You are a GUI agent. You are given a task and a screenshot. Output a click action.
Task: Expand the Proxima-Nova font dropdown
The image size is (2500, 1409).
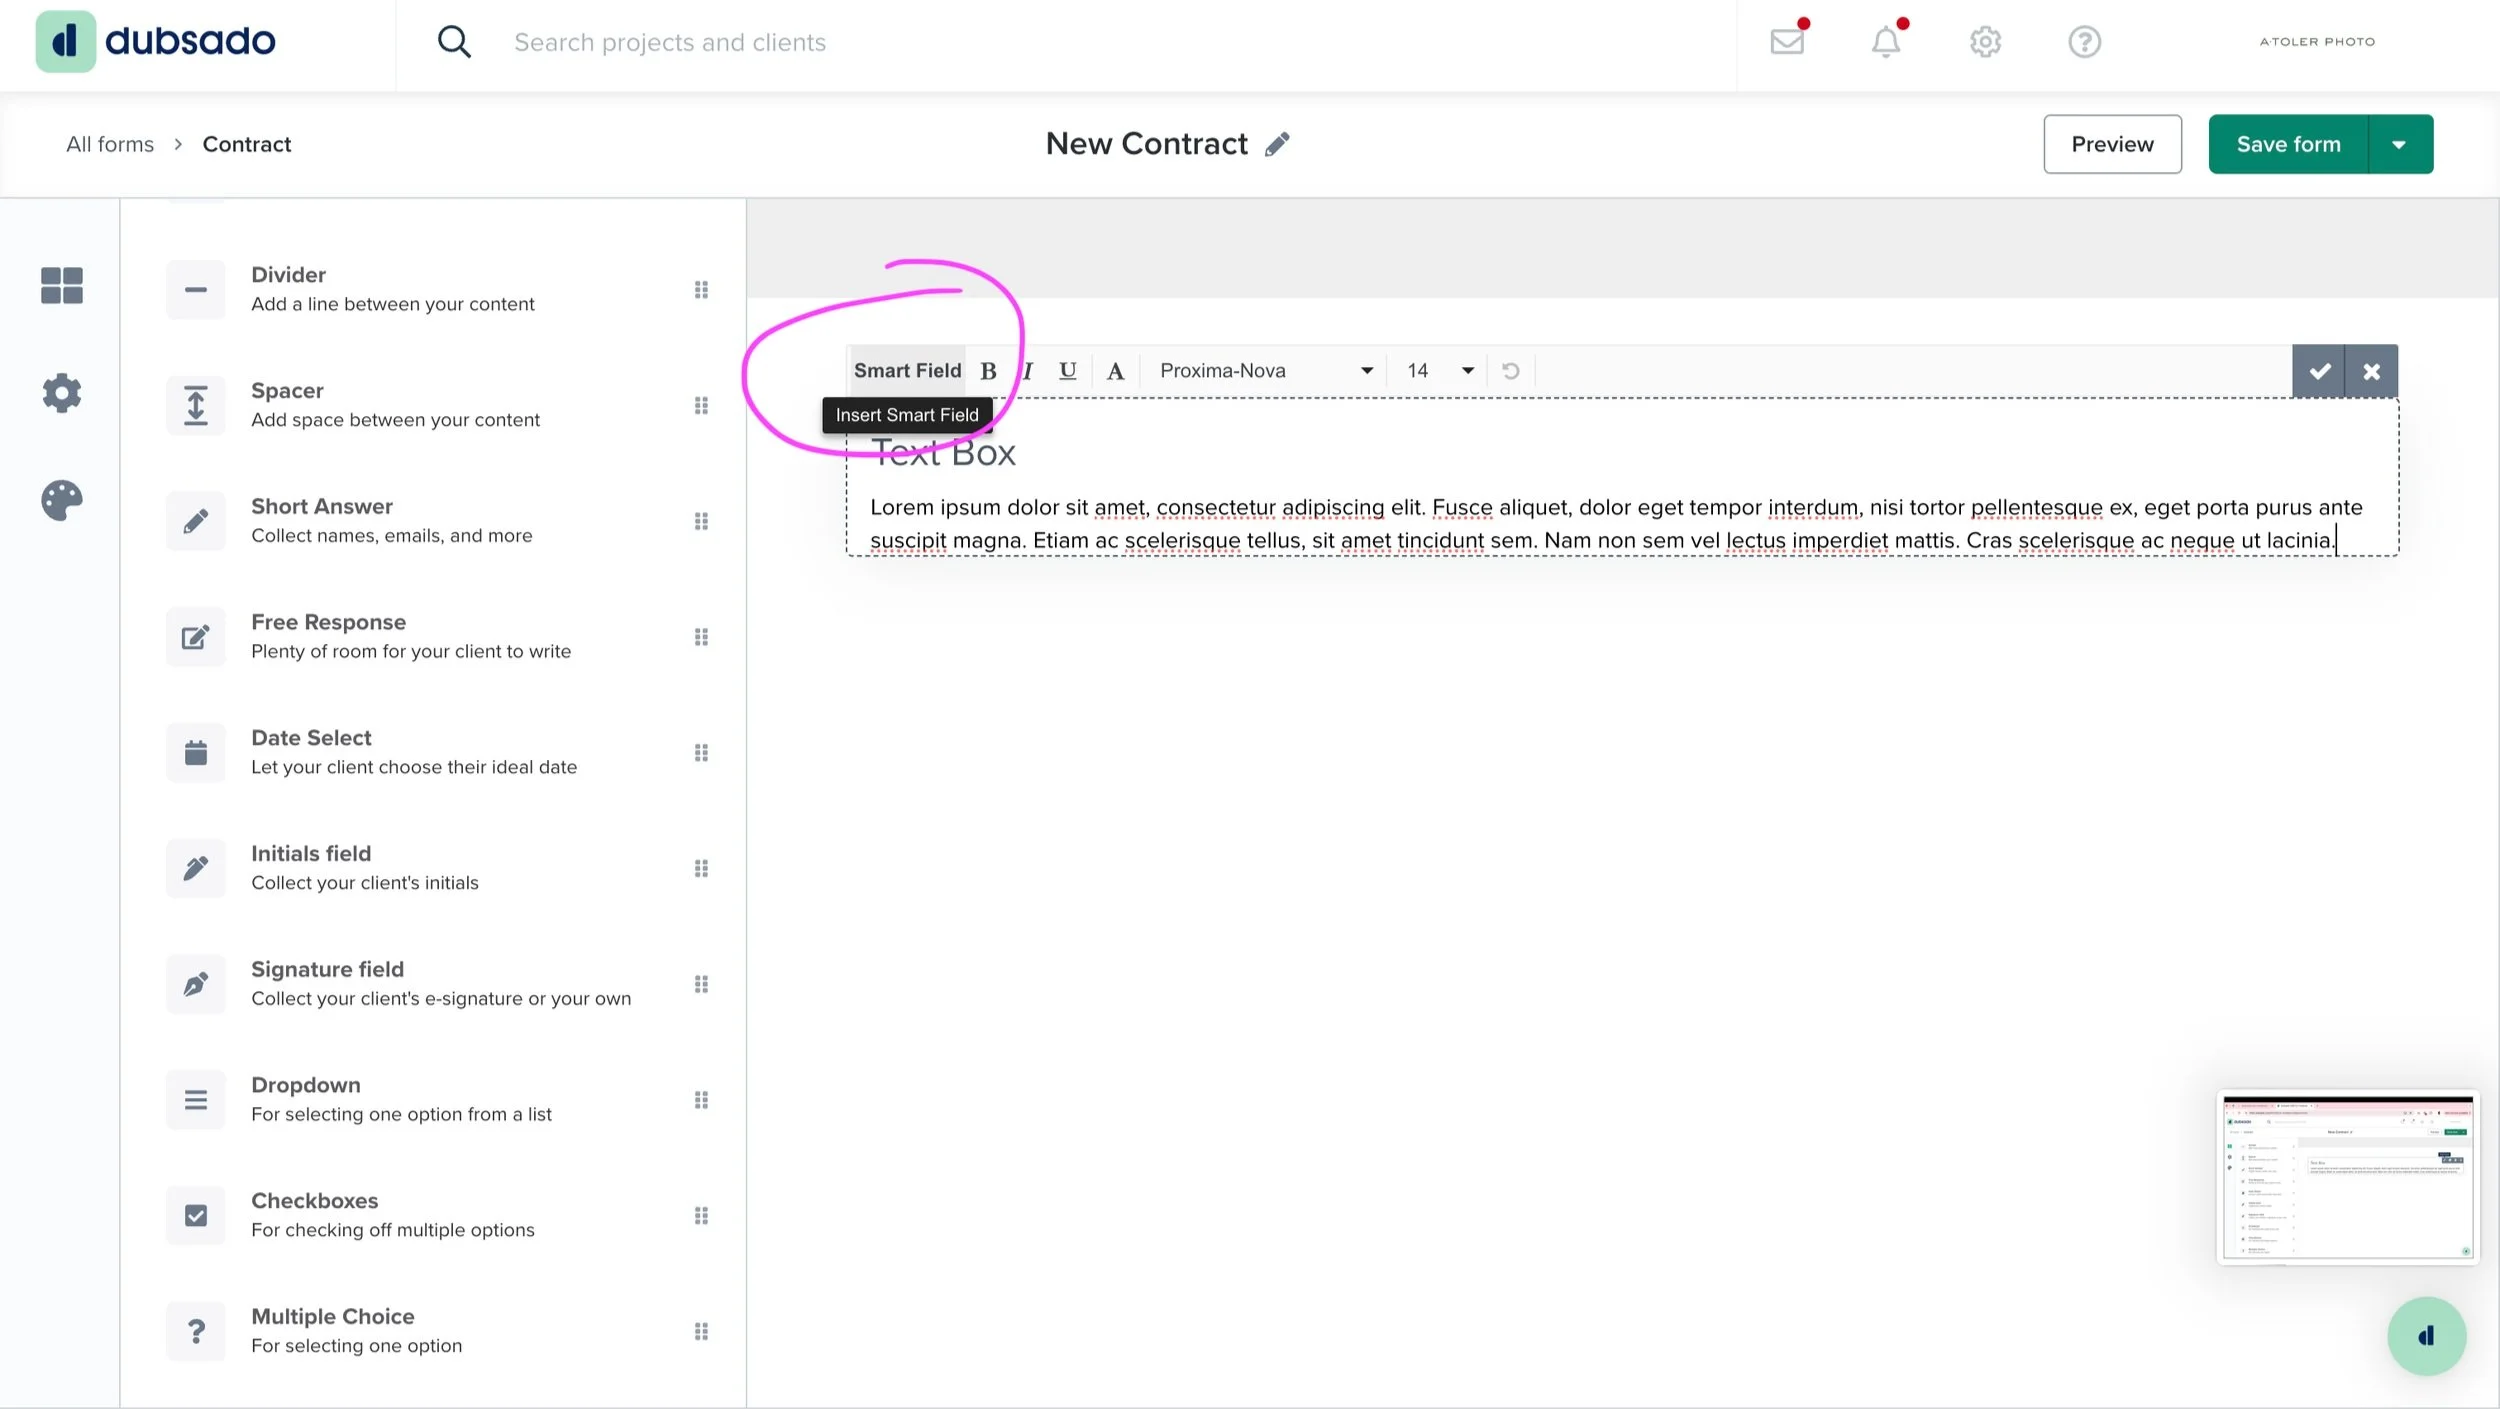pos(1265,371)
